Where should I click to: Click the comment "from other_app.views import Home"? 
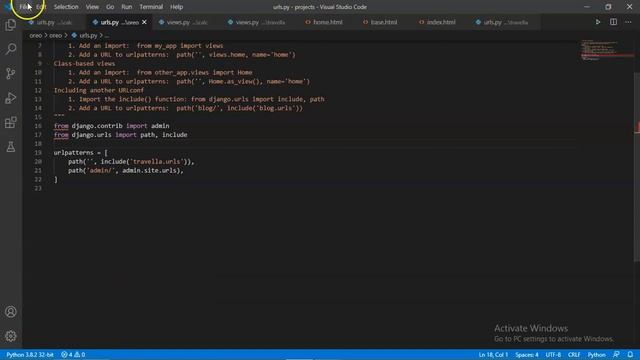[194, 73]
